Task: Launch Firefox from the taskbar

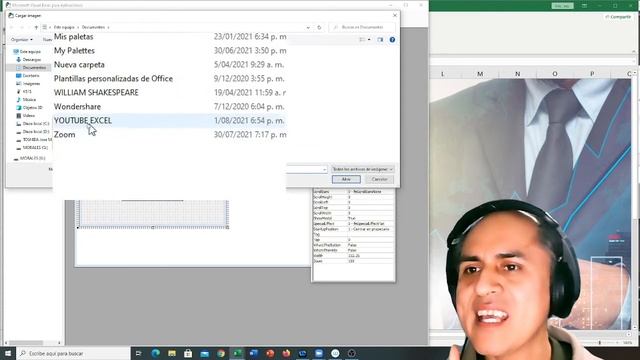Action: click(x=286, y=353)
